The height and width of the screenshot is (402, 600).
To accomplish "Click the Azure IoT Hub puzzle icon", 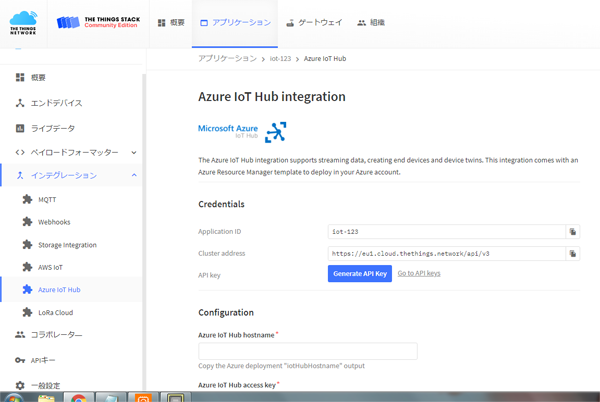I will tap(27, 290).
